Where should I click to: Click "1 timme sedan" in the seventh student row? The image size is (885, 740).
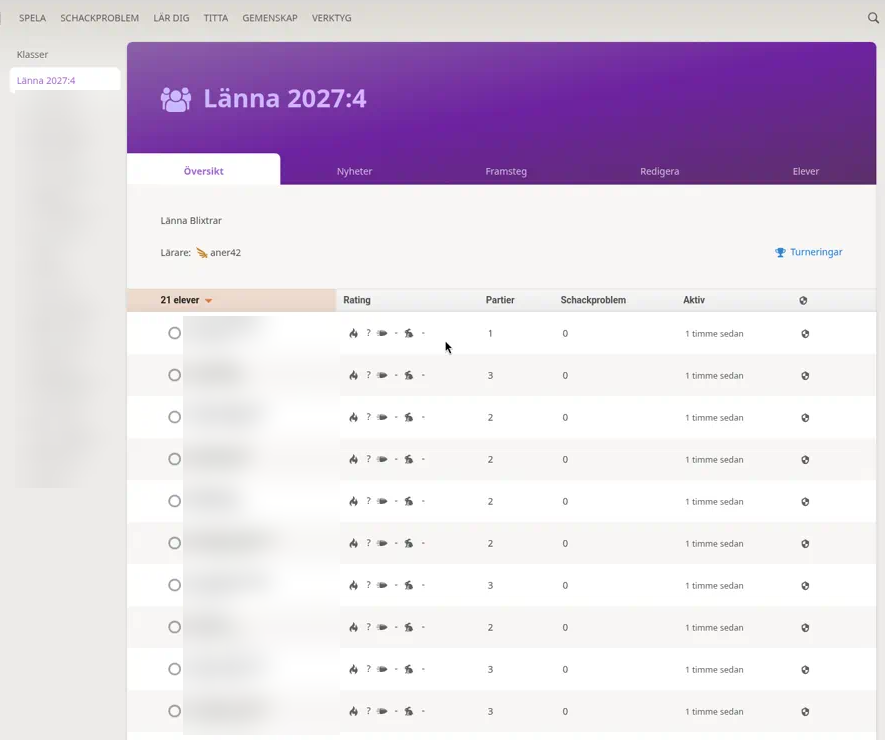point(714,586)
